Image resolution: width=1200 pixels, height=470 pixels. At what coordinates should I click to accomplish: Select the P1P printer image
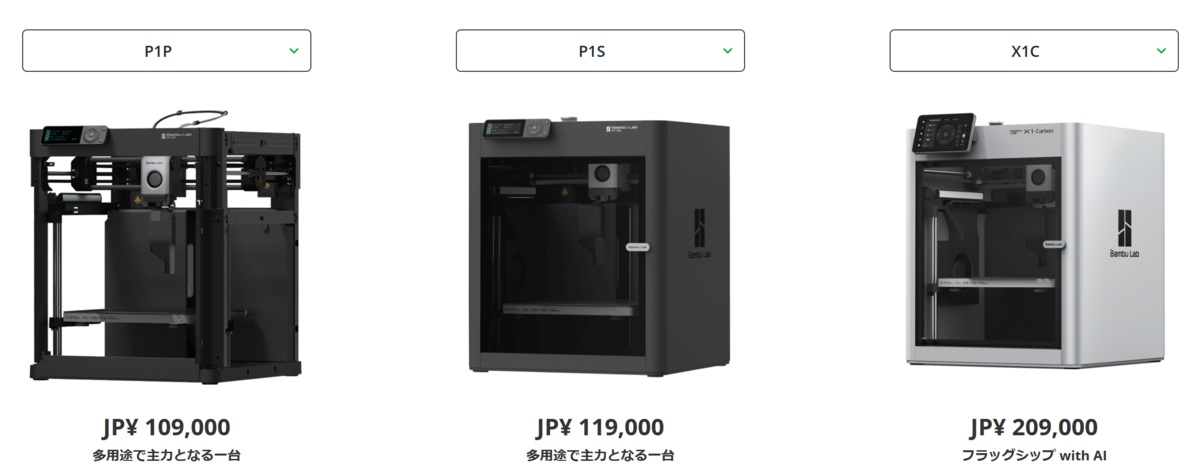[166, 245]
